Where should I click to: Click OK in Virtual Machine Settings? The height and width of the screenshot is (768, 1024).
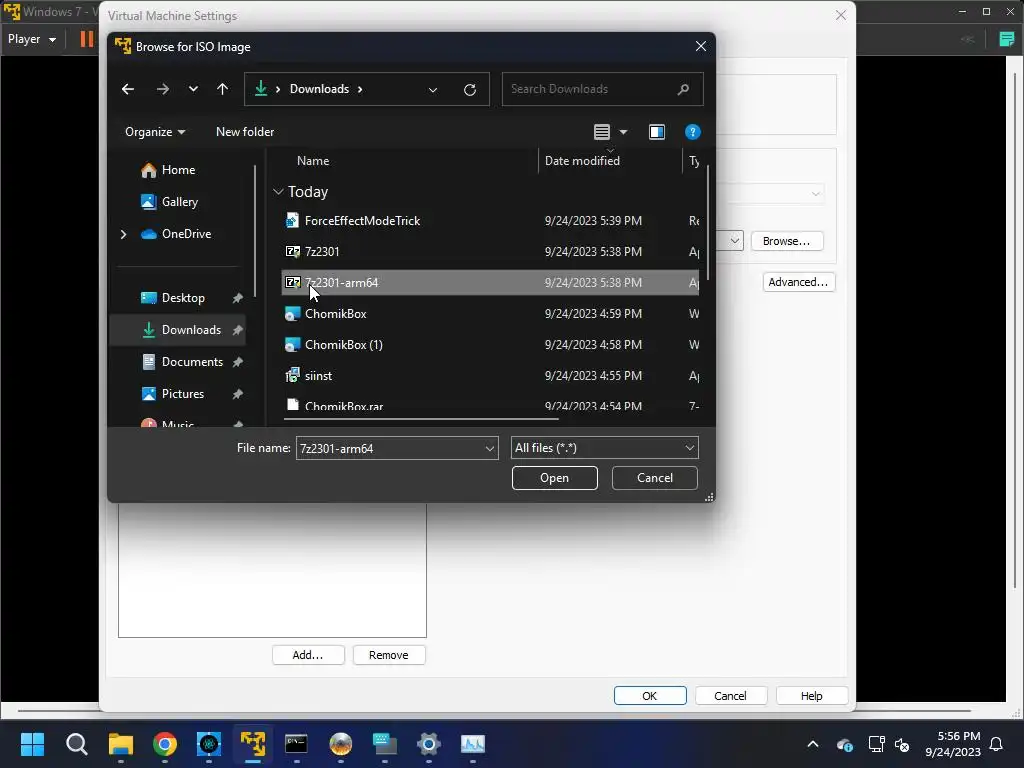pos(650,696)
